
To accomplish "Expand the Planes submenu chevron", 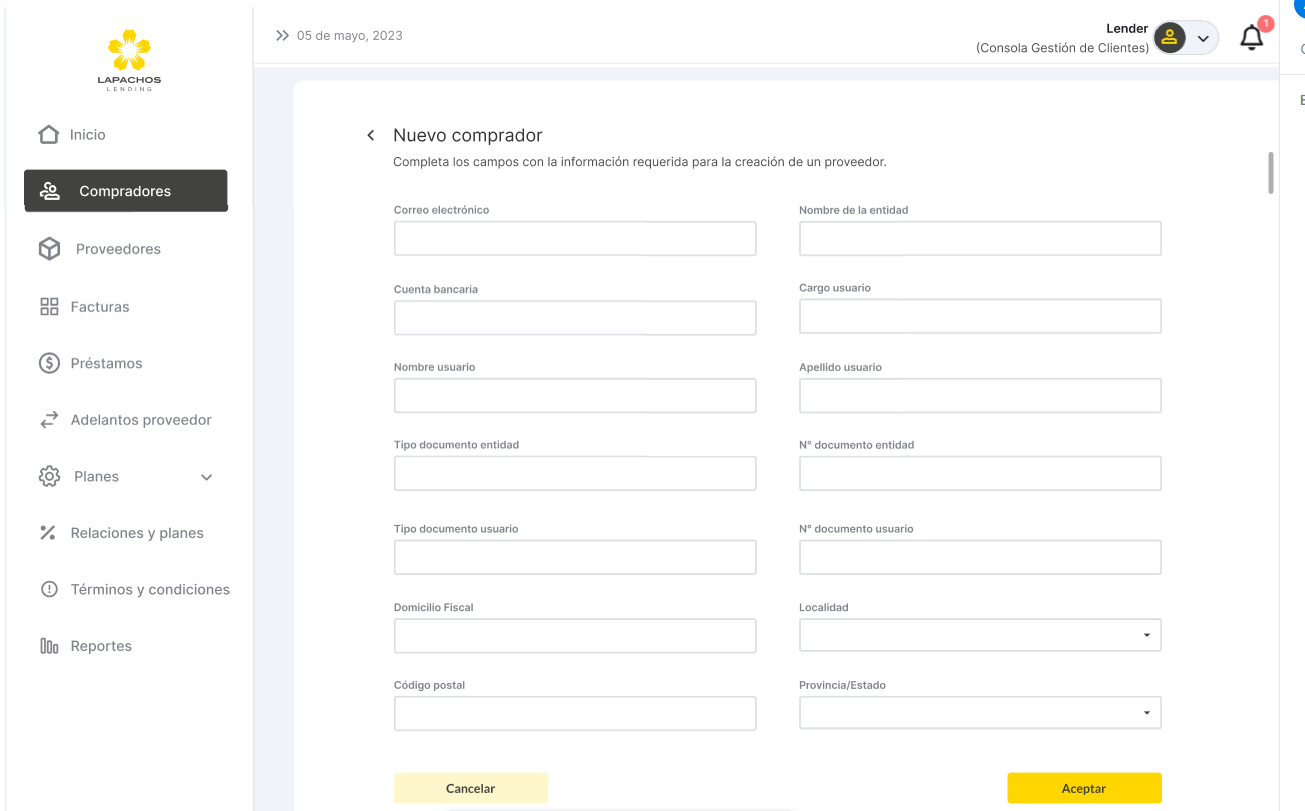I will tap(207, 477).
